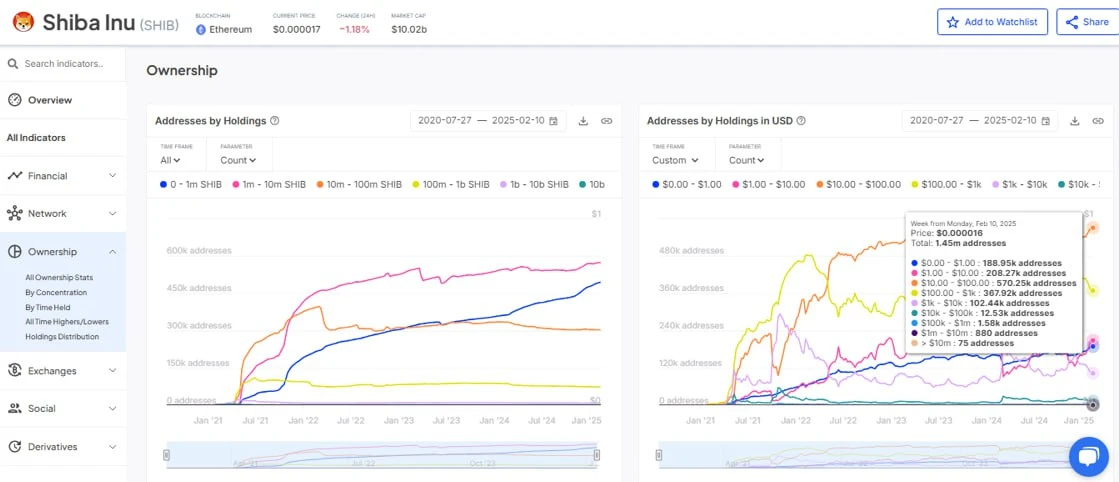1119x482 pixels.
Task: Open All Time Highers/Lowers indicator
Action: (67, 321)
